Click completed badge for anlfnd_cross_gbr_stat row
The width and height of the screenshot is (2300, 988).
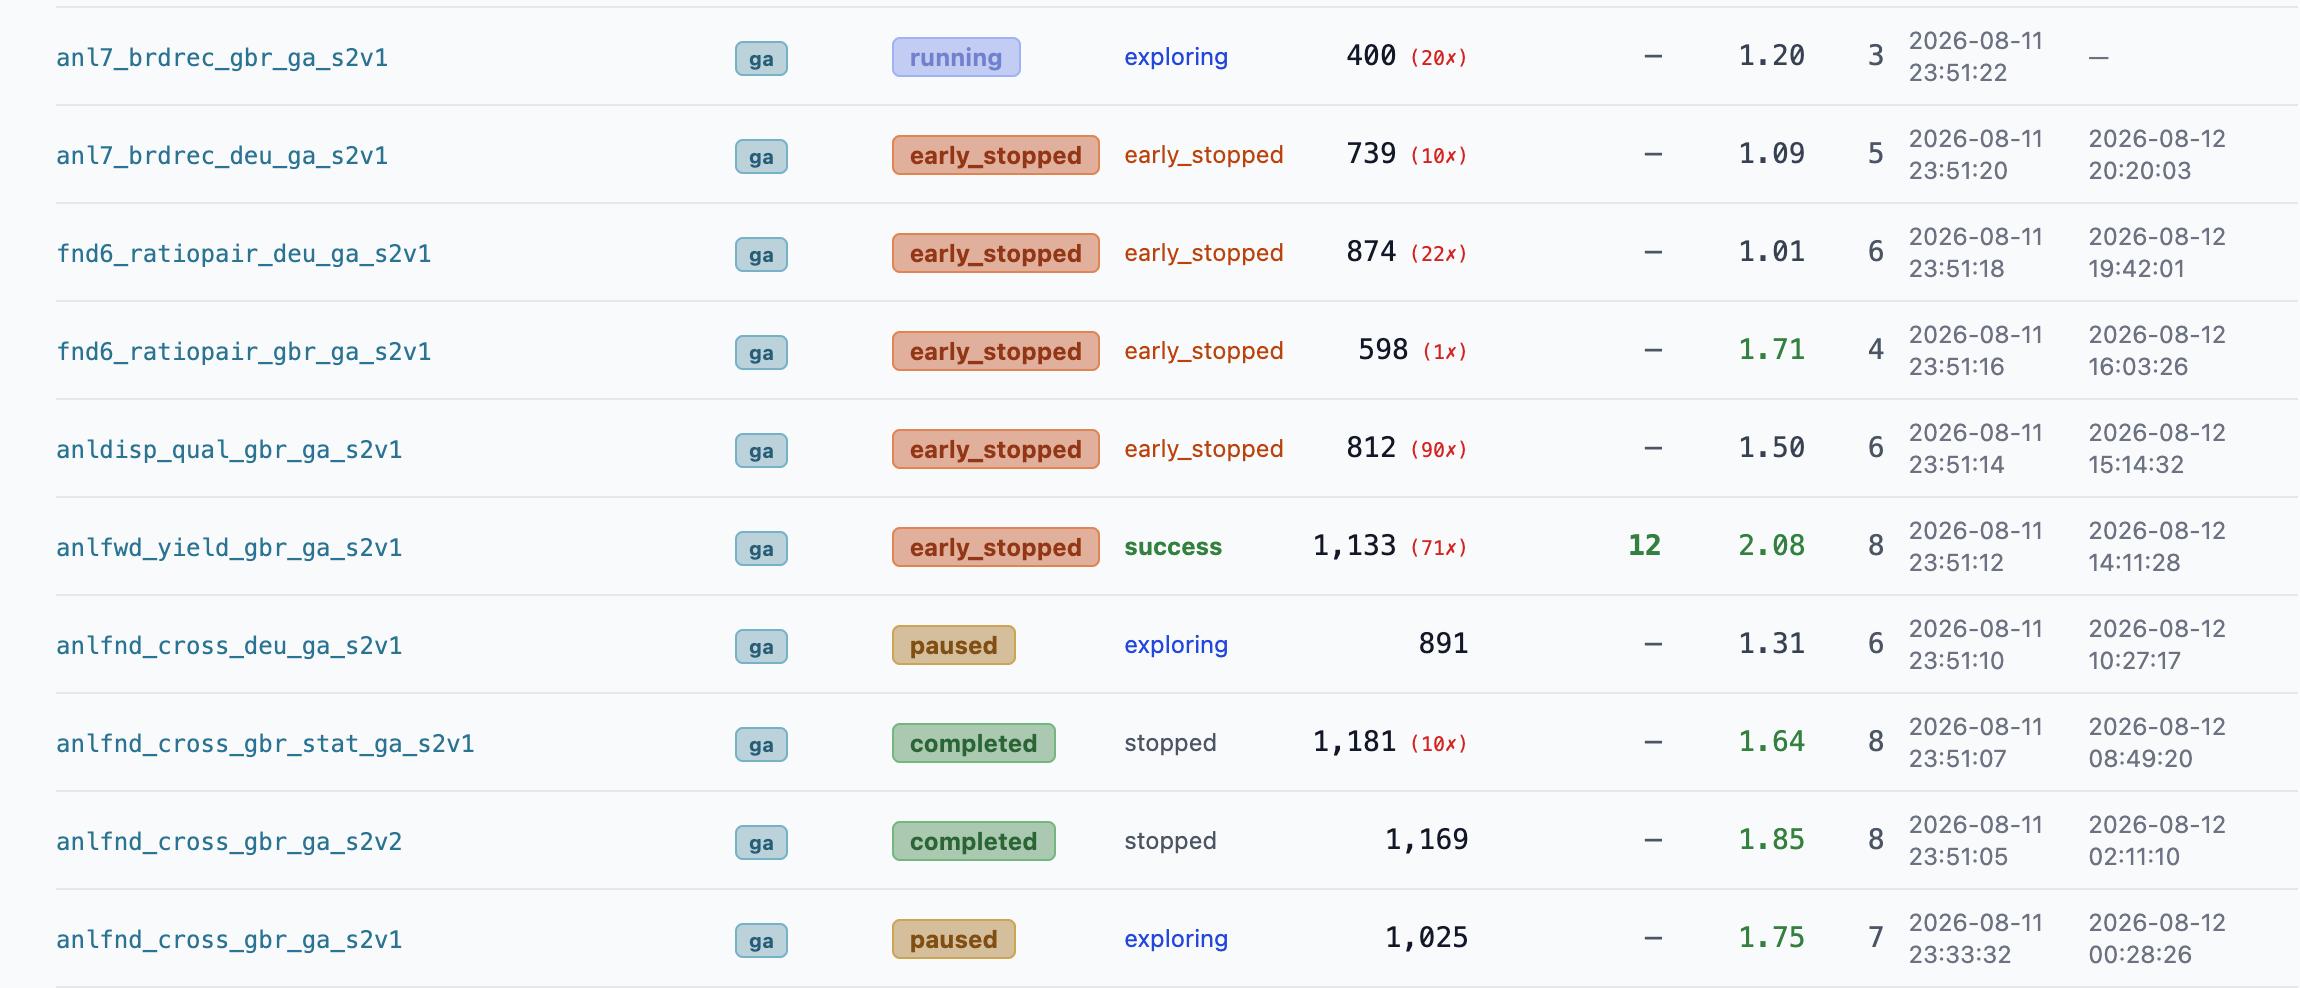974,743
